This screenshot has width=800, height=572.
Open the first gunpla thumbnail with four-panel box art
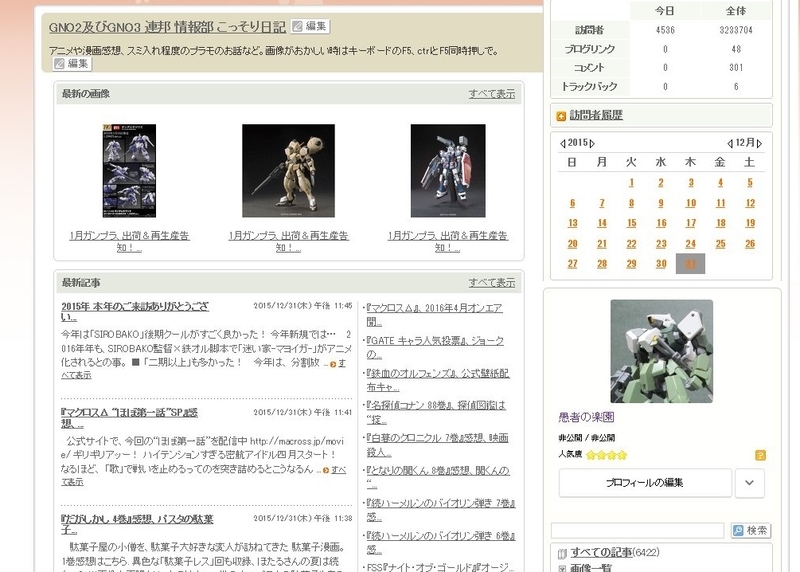pyautogui.click(x=129, y=171)
